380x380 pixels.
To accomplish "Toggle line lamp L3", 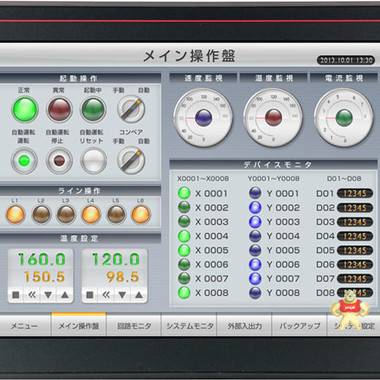I will [66, 214].
